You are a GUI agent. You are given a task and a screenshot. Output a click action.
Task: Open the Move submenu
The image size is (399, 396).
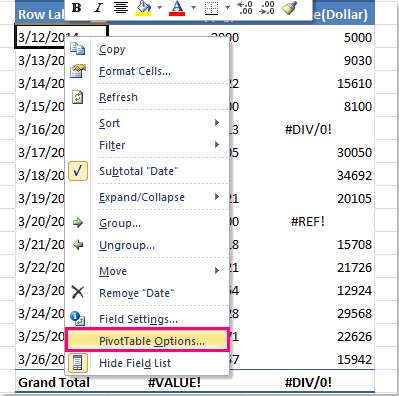(x=113, y=271)
